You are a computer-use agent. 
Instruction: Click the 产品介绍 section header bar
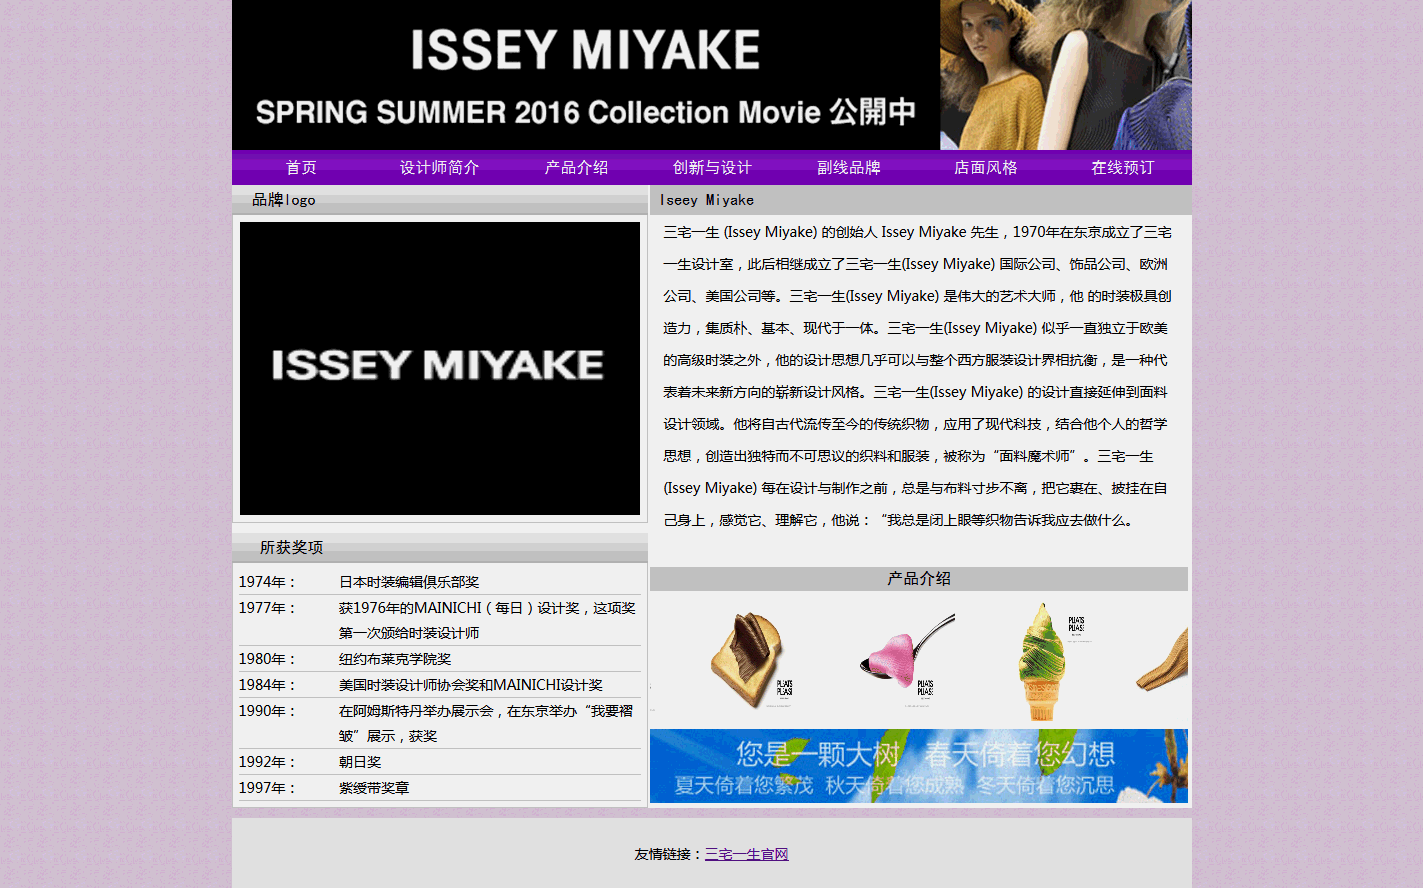(x=919, y=579)
